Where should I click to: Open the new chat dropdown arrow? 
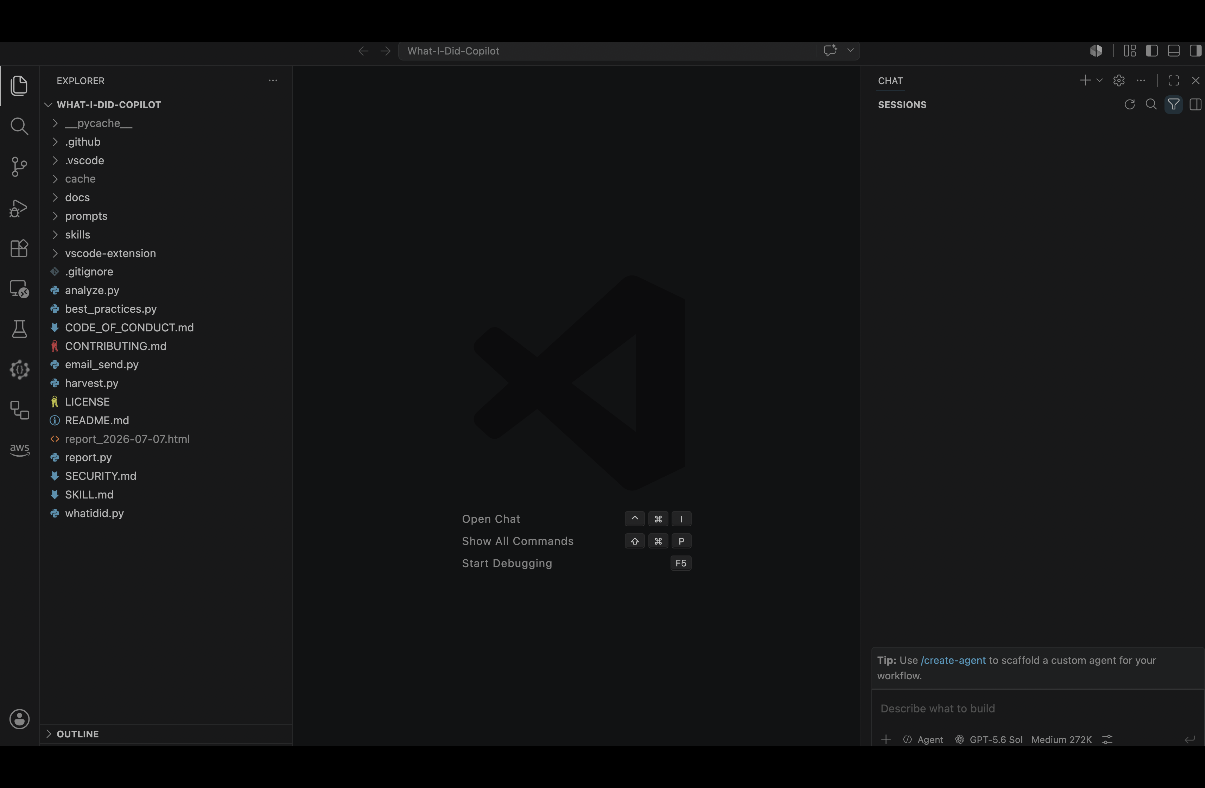click(x=1099, y=80)
